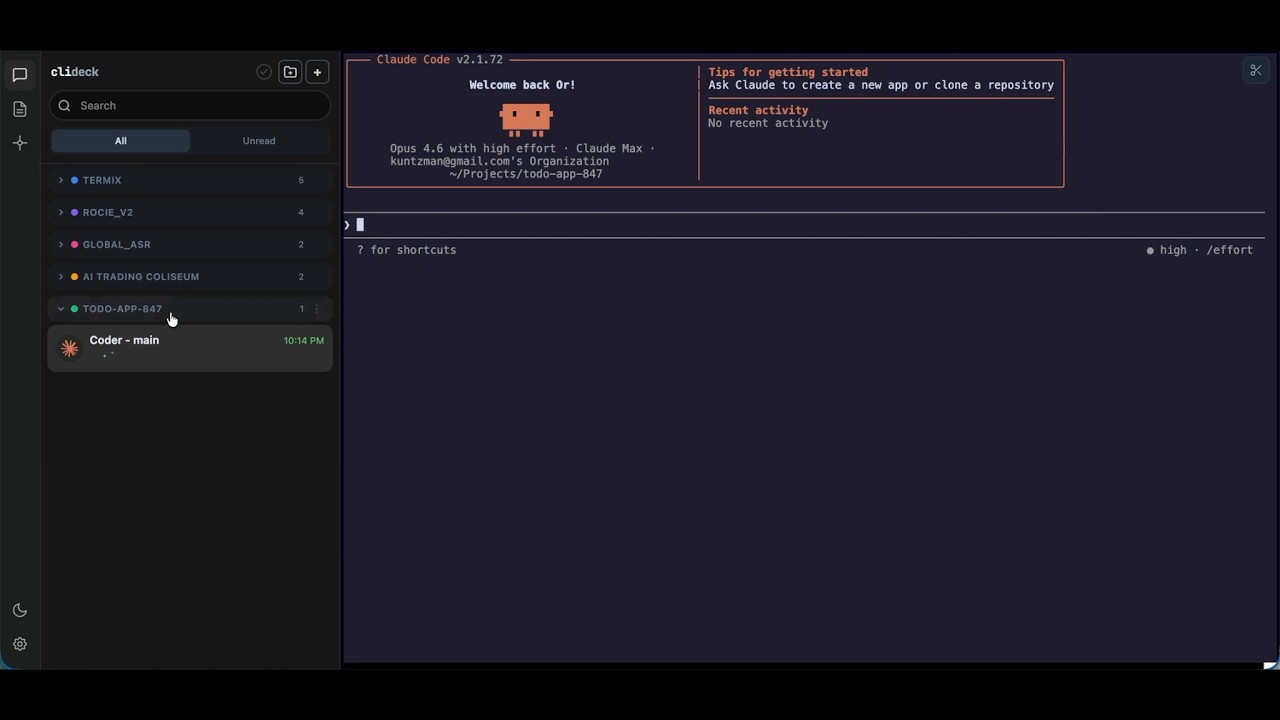The height and width of the screenshot is (720, 1280).
Task: Click the clideck logo text
Action: [x=75, y=72]
